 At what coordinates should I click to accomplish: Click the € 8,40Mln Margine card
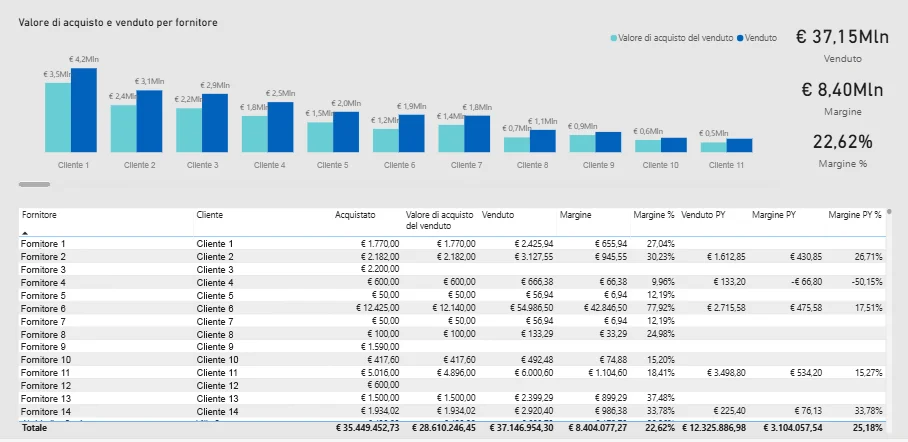(842, 97)
